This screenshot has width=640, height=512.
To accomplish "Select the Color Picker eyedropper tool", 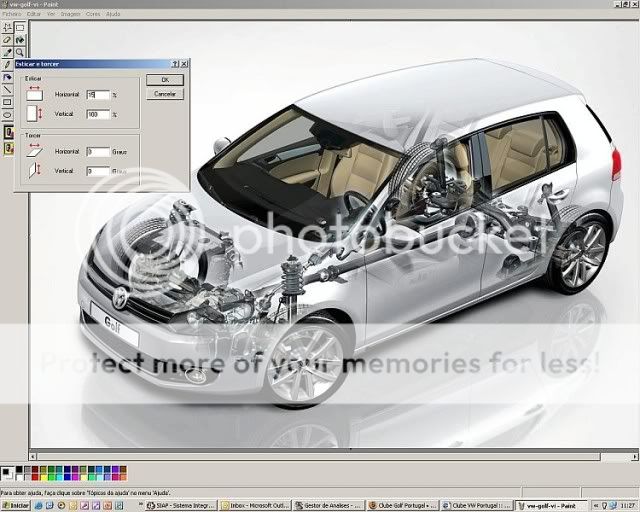I will point(7,52).
